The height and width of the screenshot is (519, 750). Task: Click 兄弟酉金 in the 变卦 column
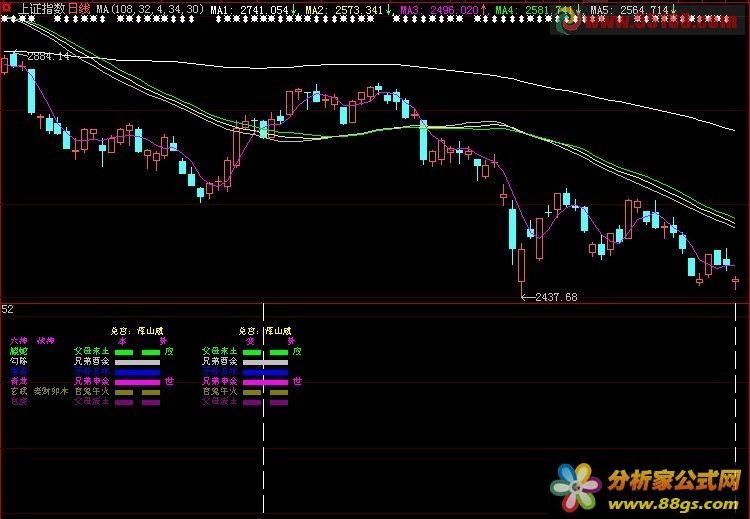pyautogui.click(x=220, y=361)
